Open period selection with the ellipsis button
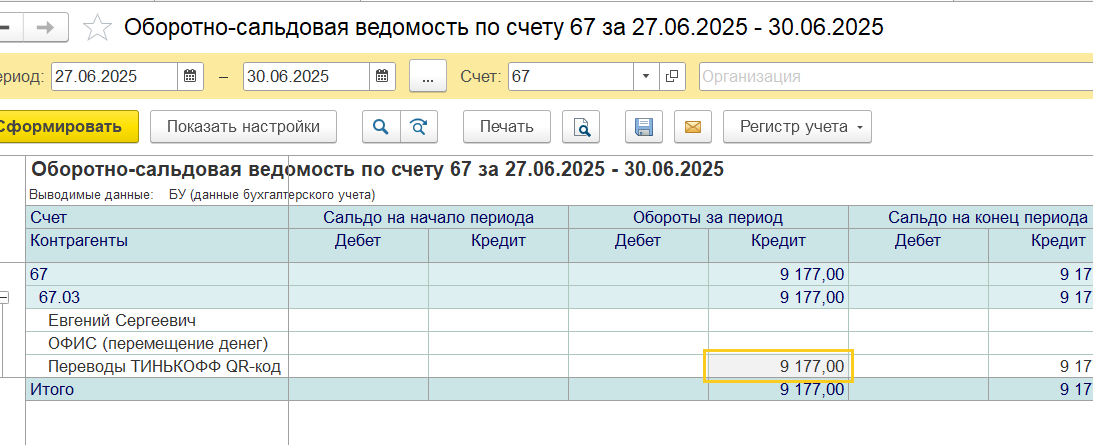 pyautogui.click(x=428, y=77)
